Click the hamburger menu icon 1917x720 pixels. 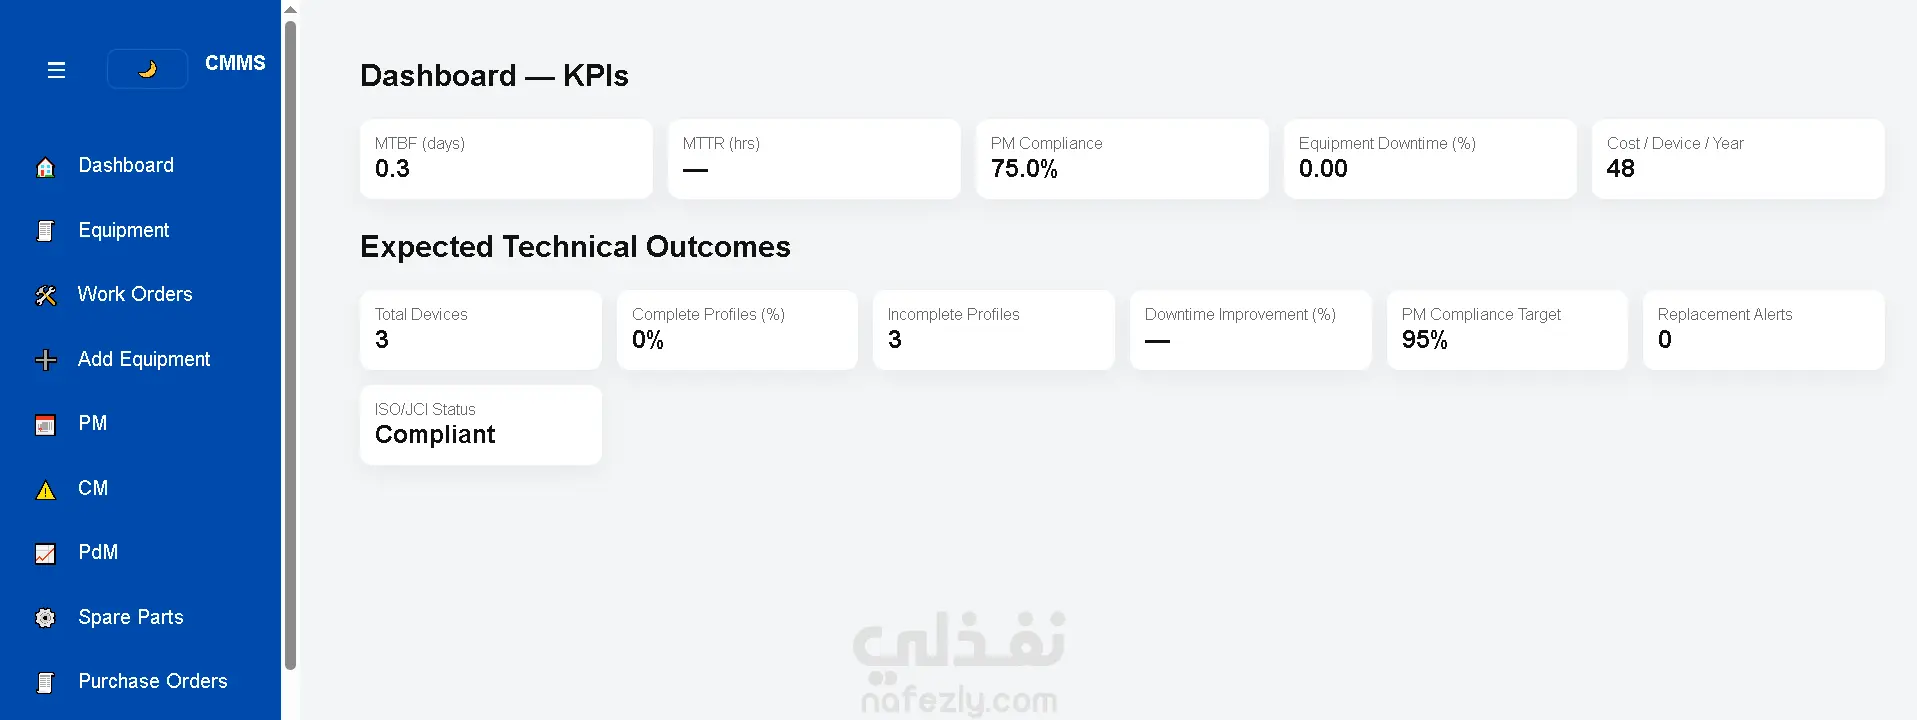click(56, 70)
